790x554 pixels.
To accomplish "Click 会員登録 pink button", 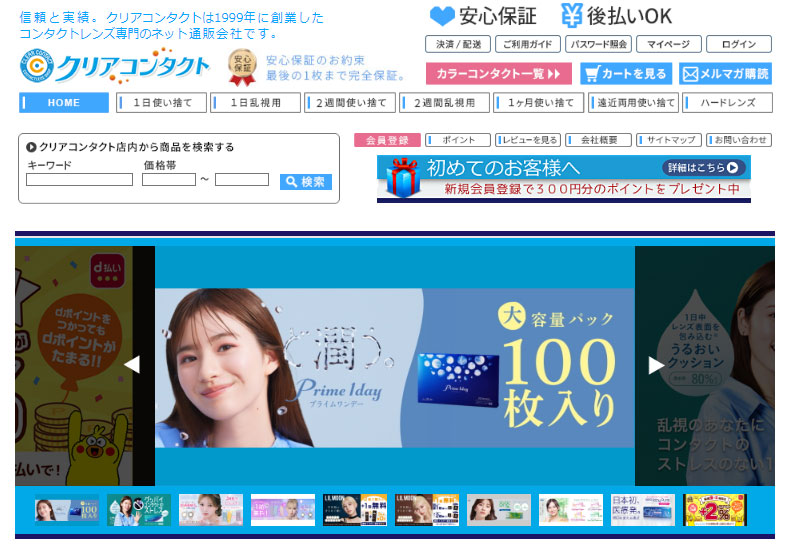I will tap(387, 140).
